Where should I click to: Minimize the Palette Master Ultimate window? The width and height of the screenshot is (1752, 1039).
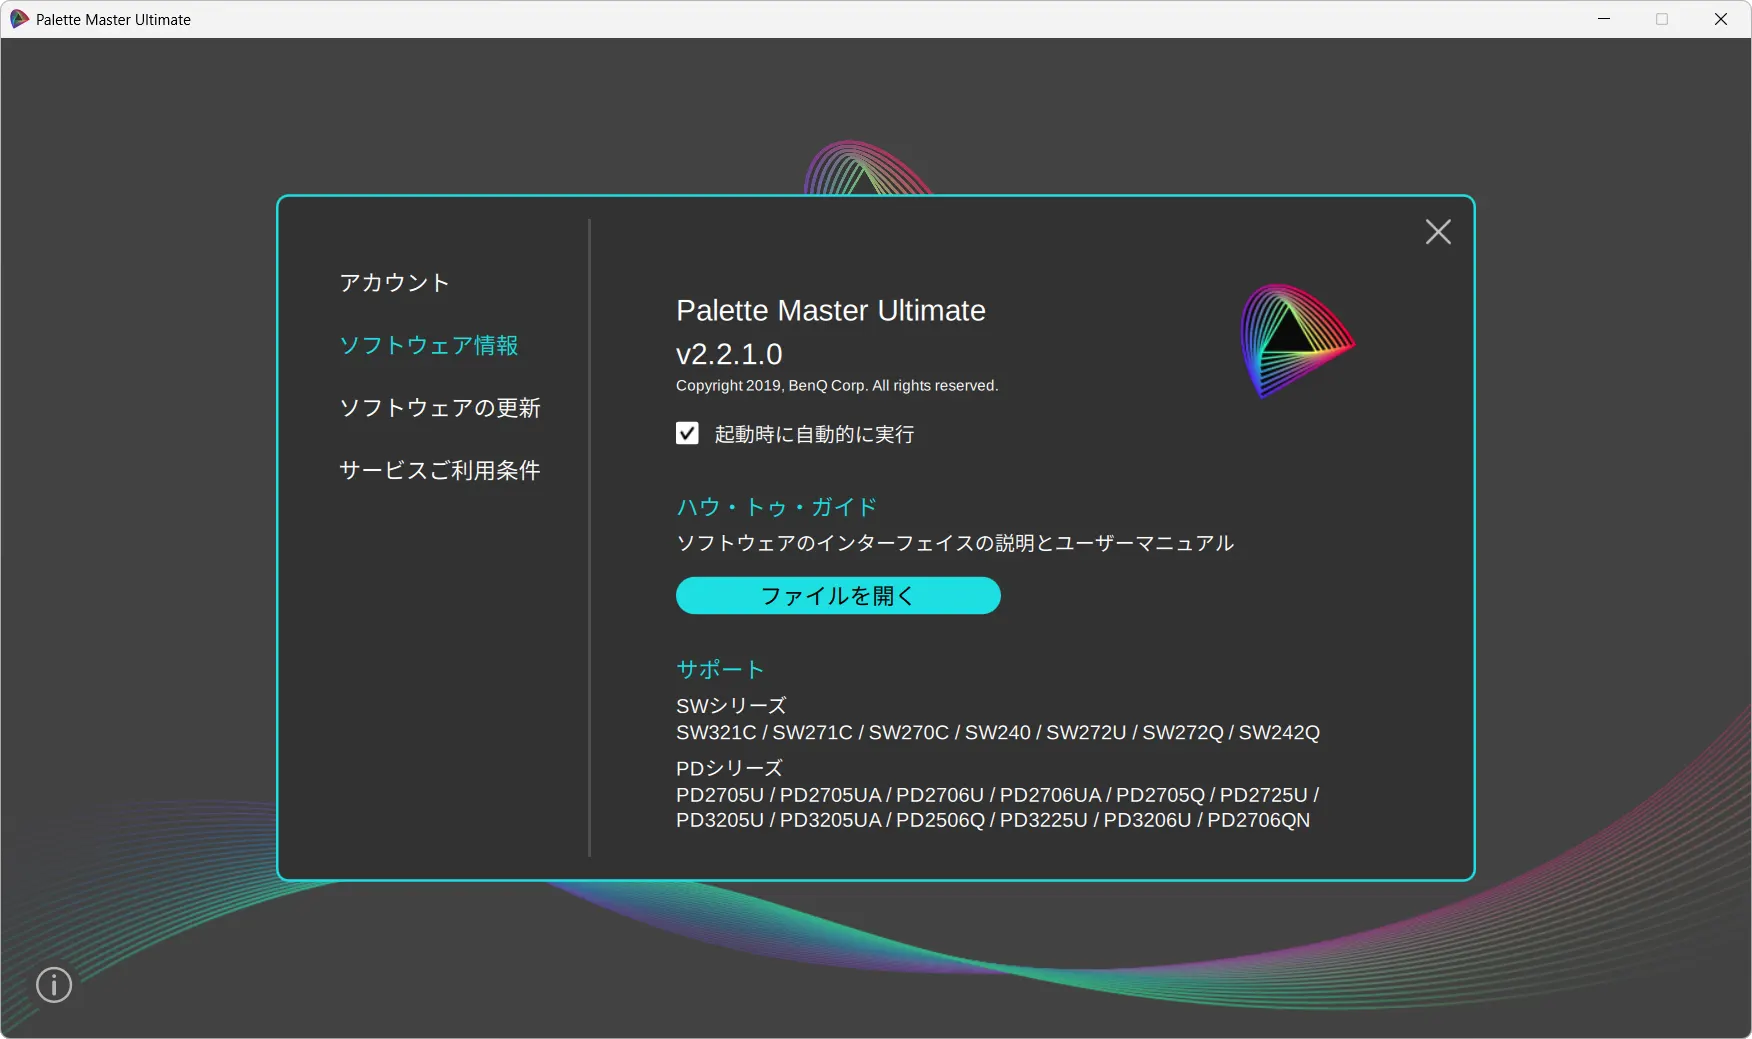[1604, 19]
